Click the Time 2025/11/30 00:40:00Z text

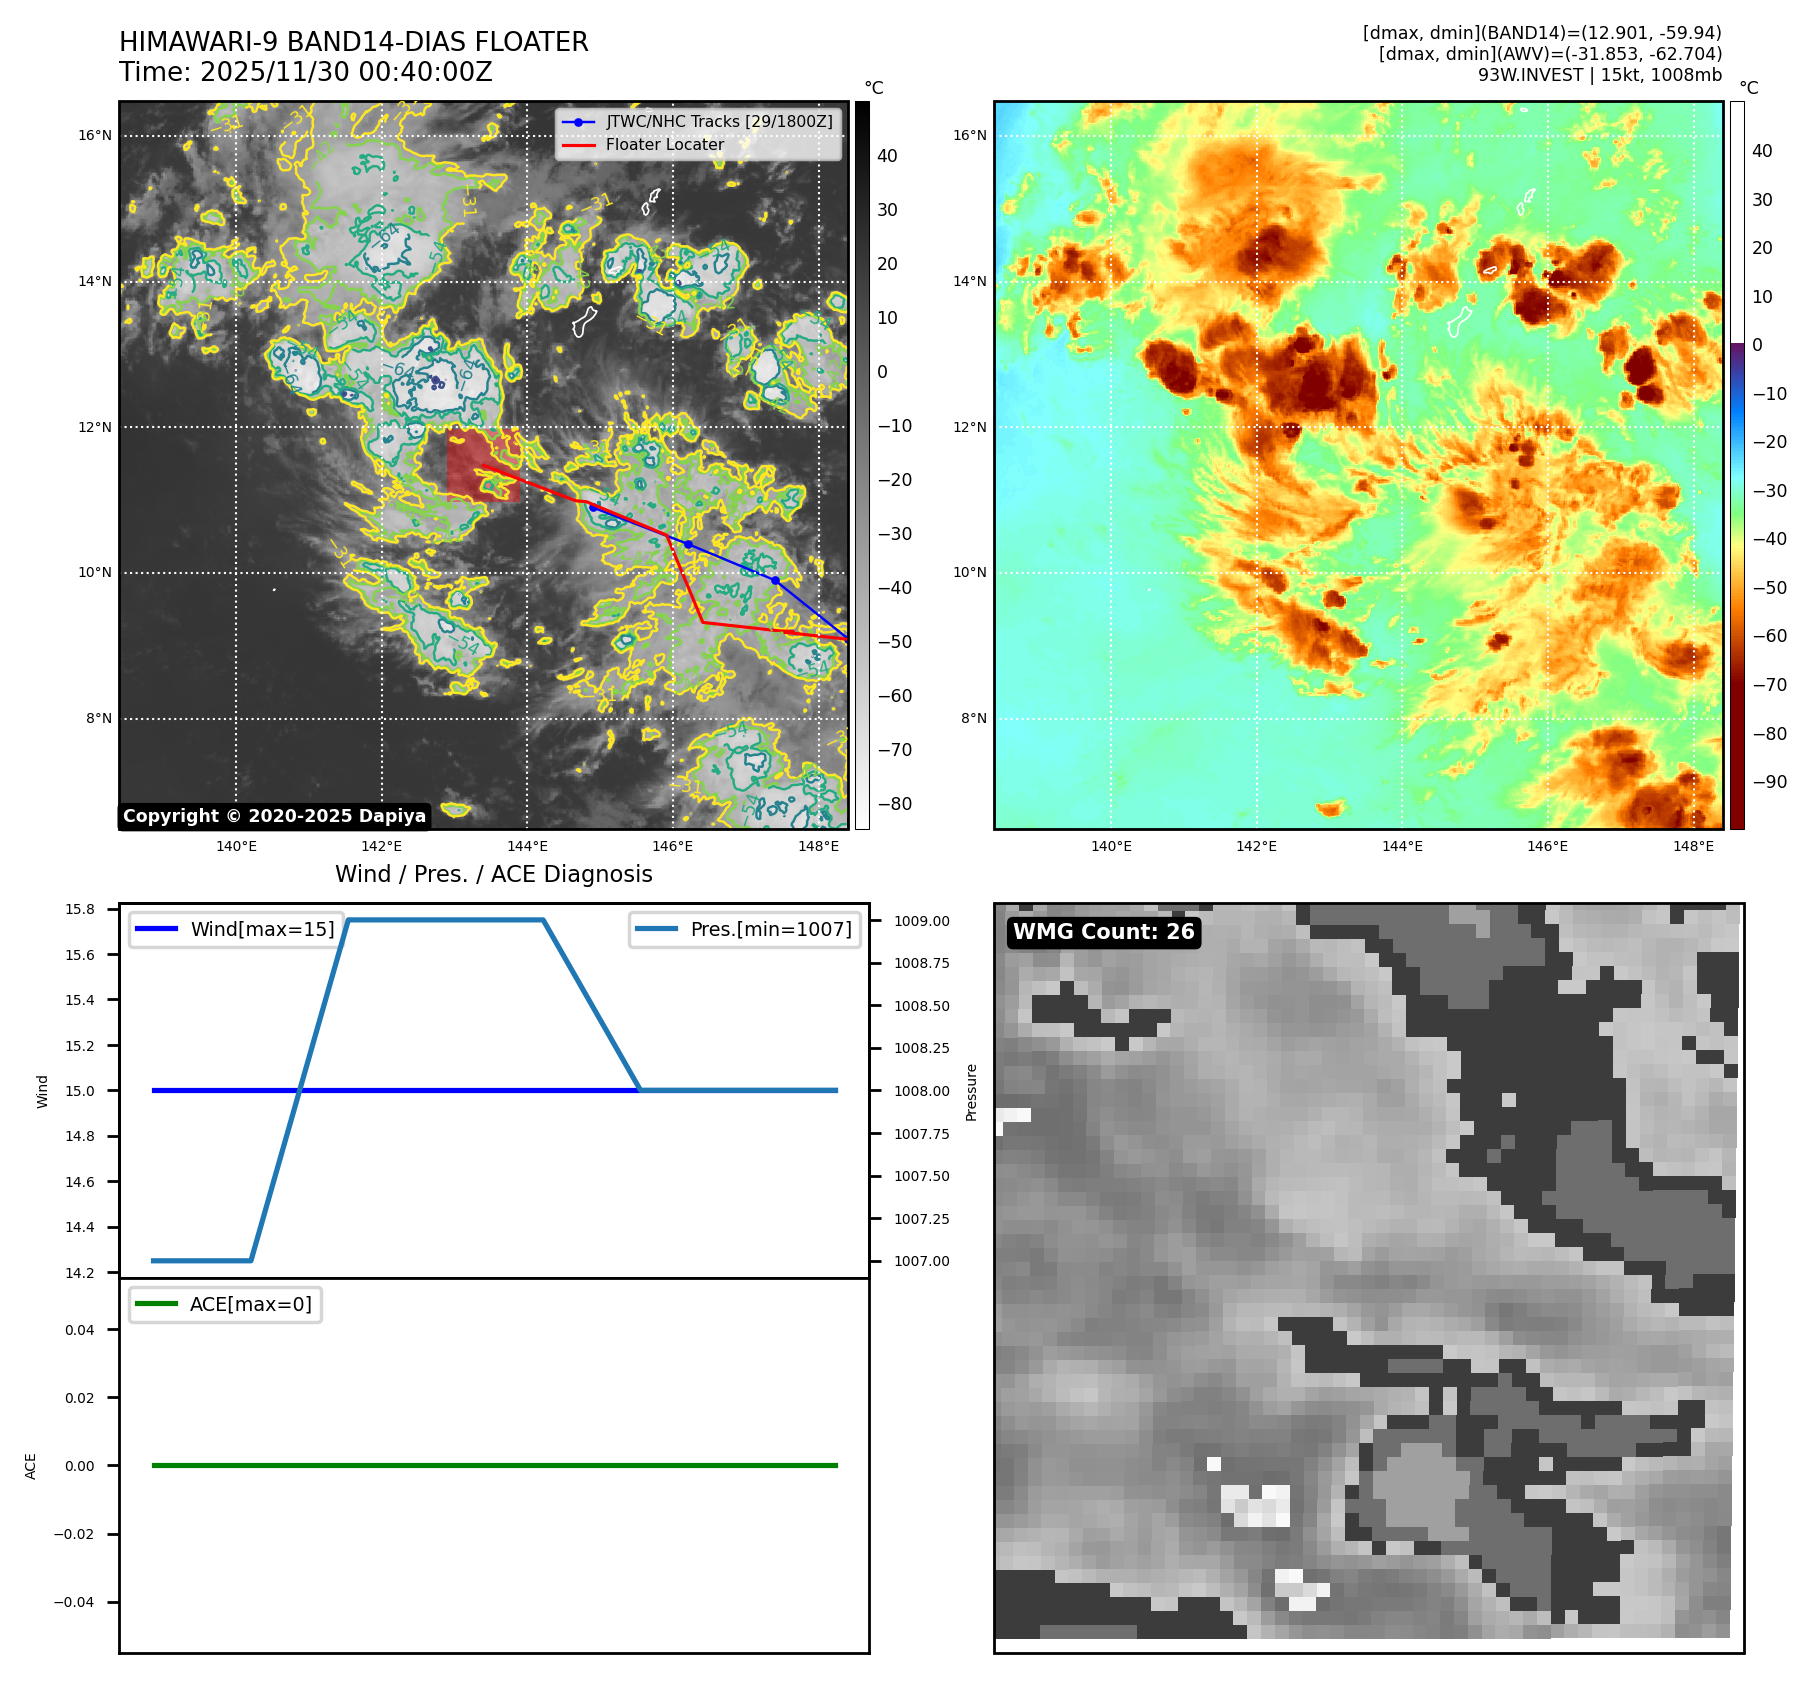point(305,72)
